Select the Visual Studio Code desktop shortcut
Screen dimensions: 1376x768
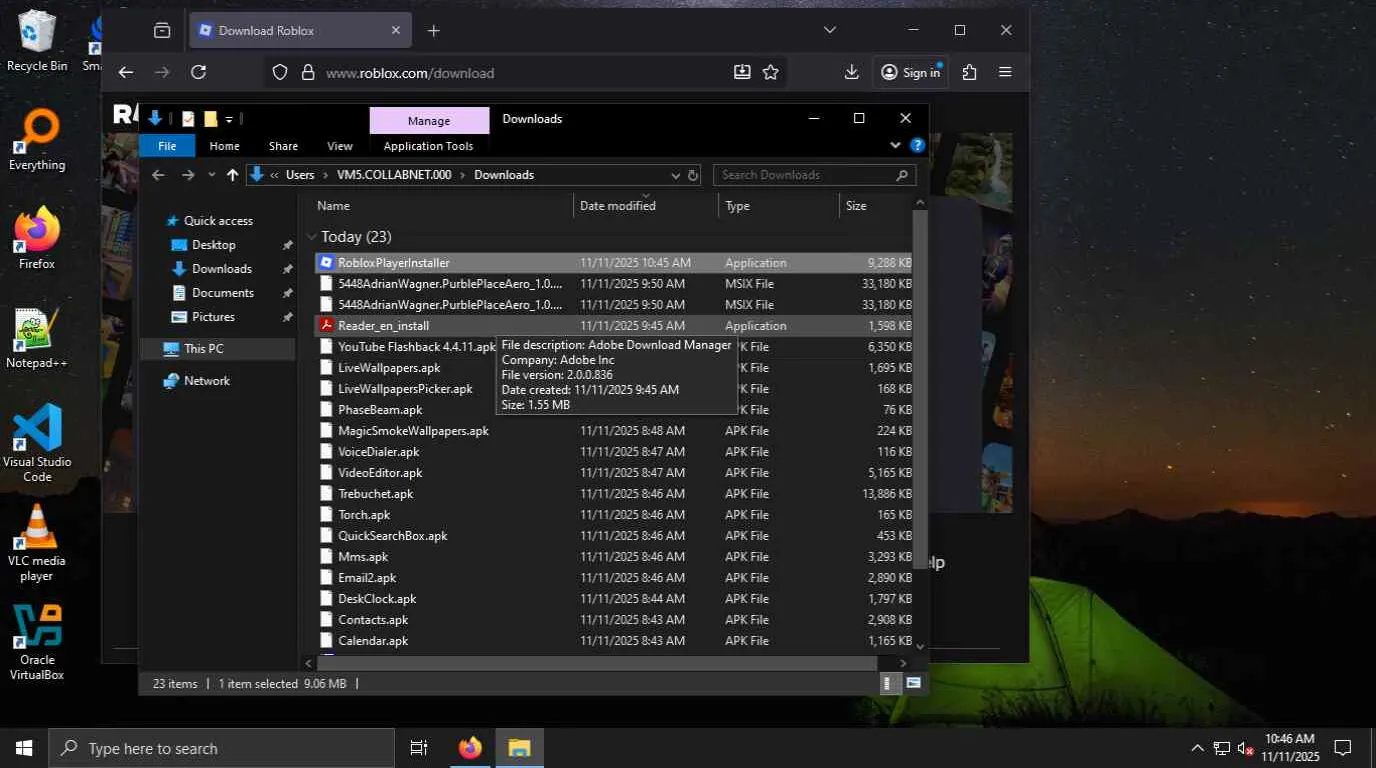tap(37, 443)
